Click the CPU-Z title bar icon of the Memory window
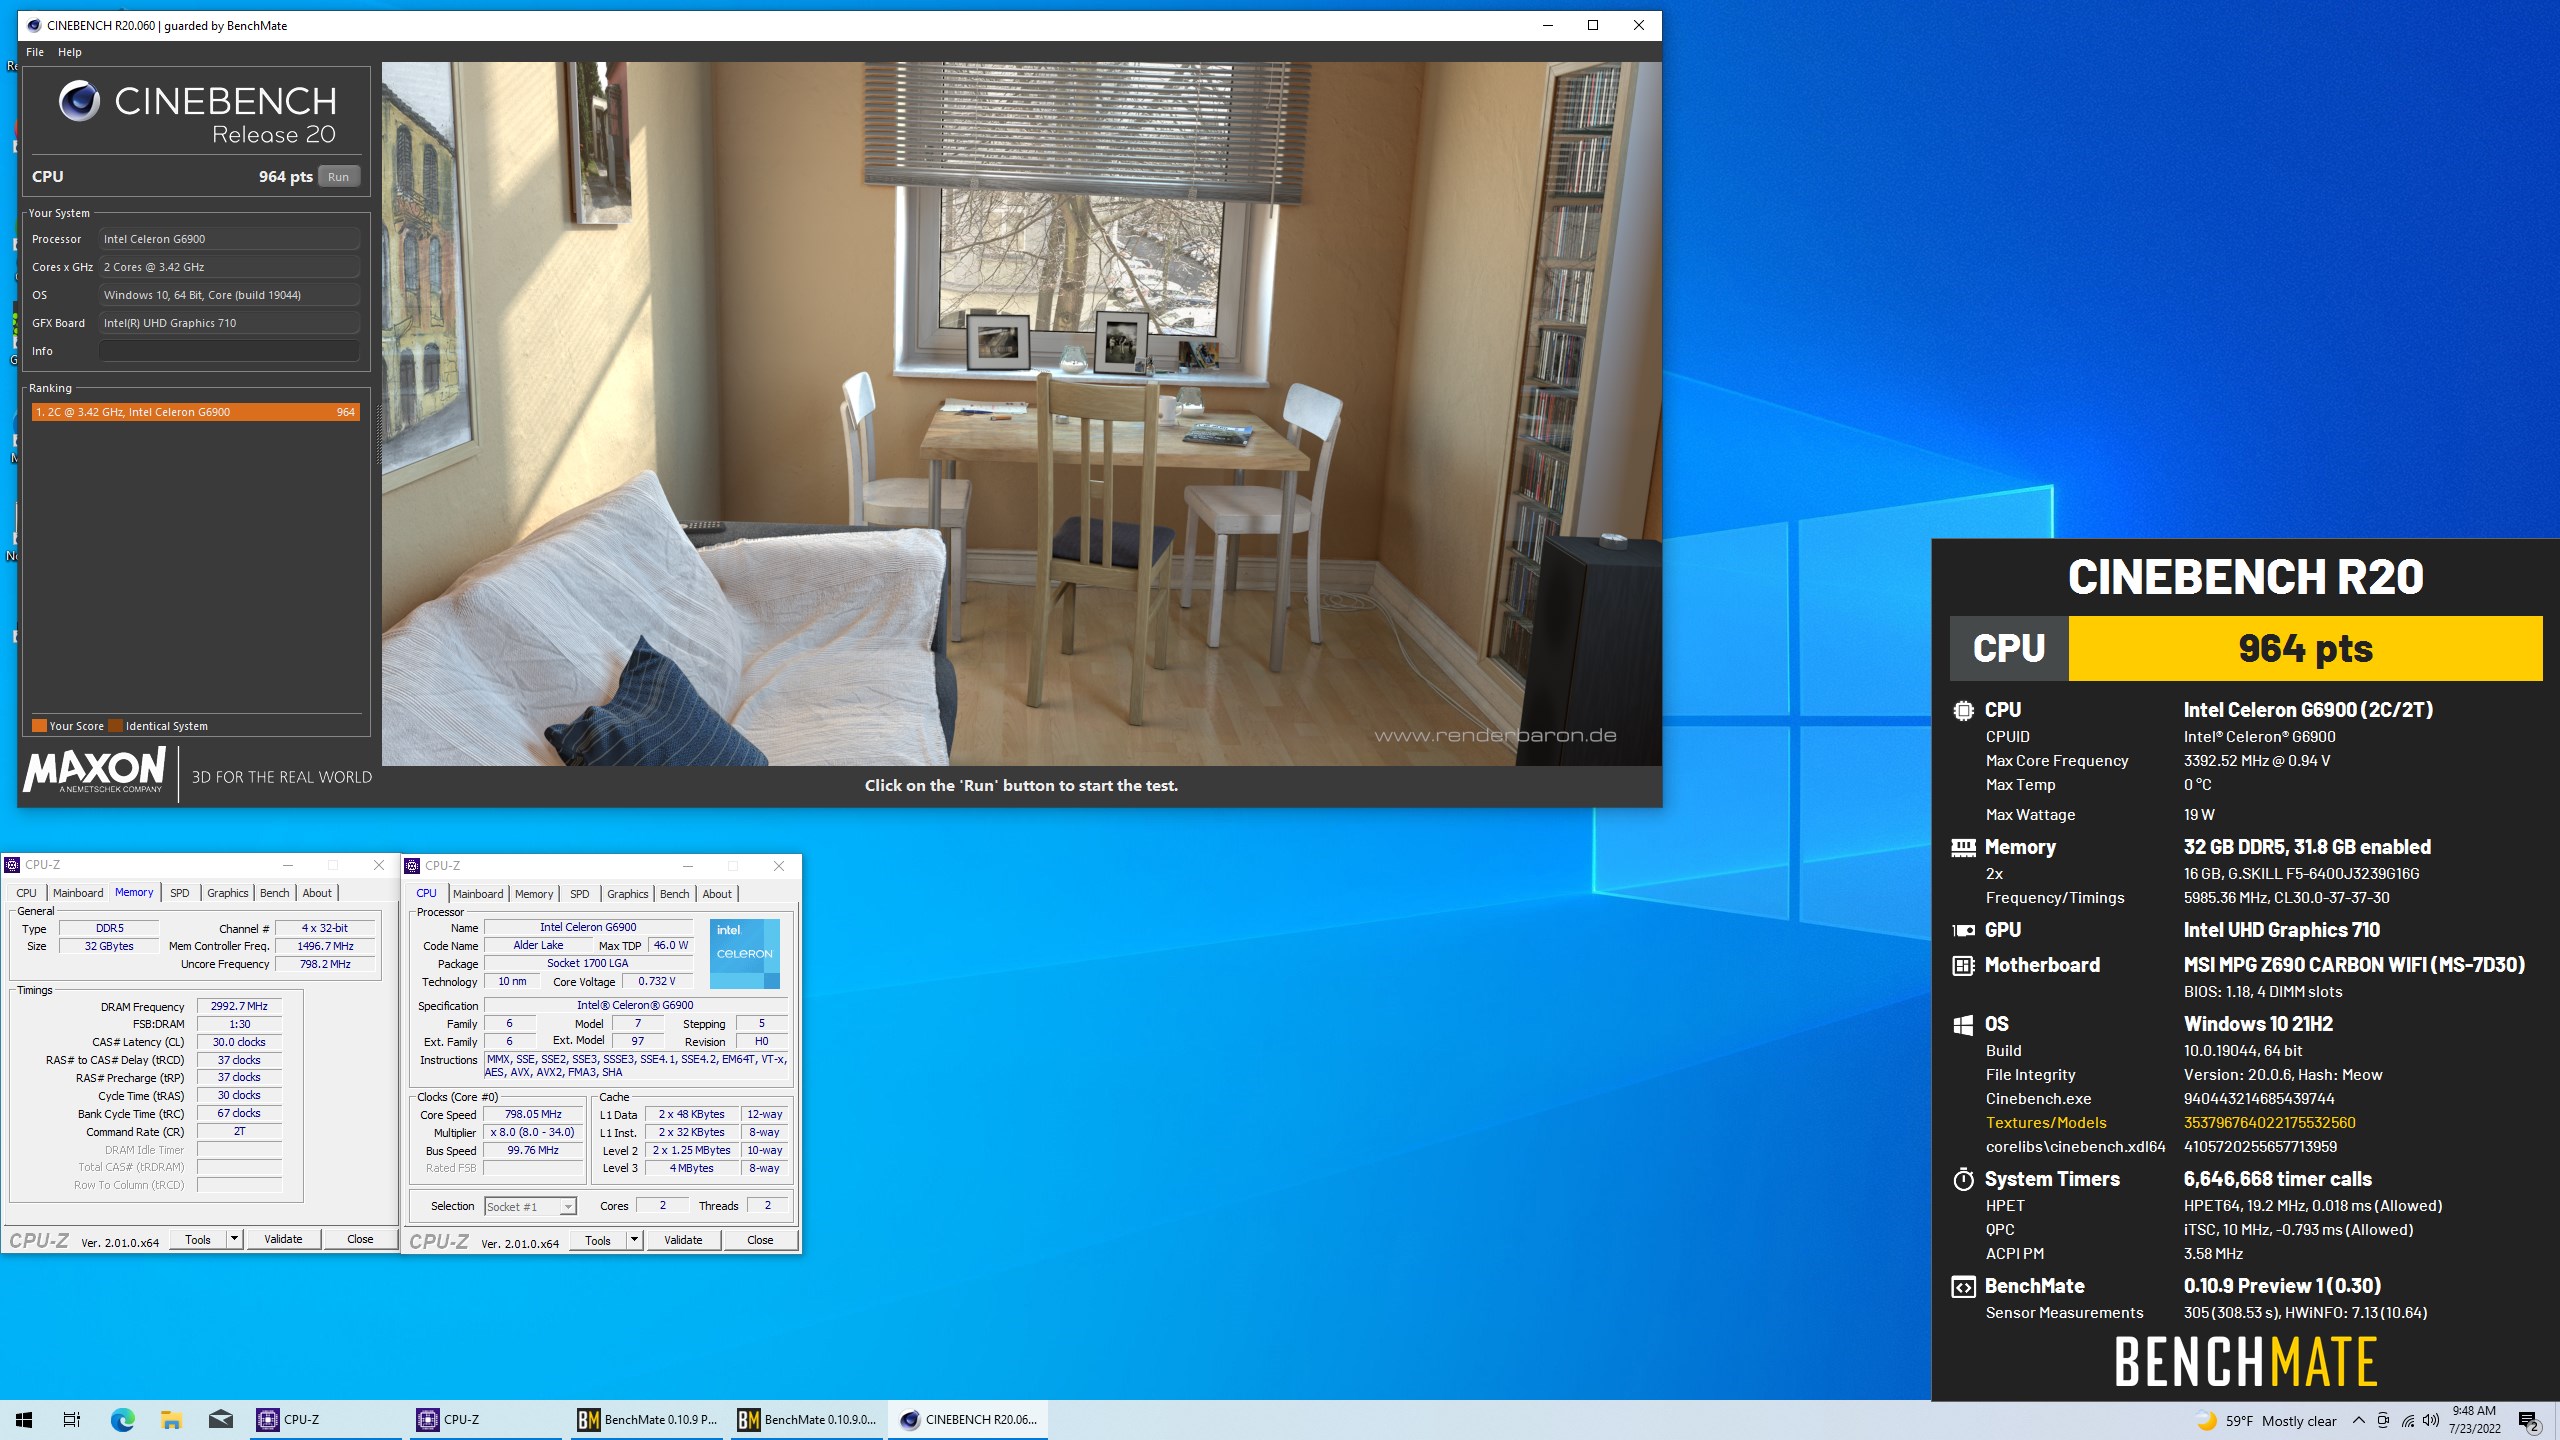The image size is (2560, 1440). pos(13,865)
